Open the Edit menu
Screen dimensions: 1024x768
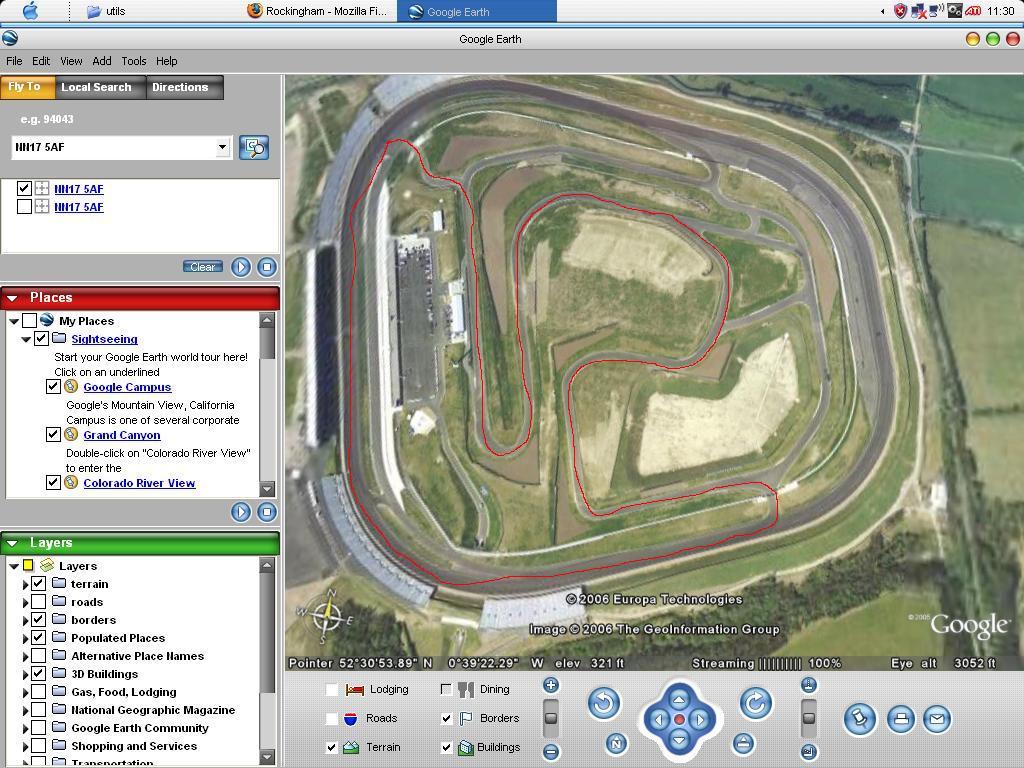pos(40,61)
